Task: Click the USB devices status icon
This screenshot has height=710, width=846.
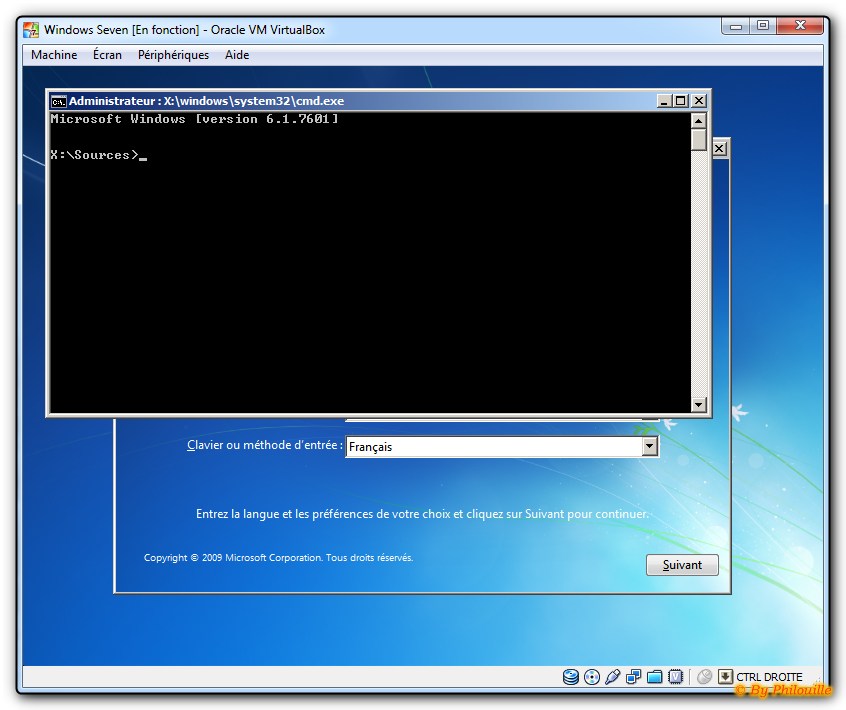Action: click(x=613, y=677)
